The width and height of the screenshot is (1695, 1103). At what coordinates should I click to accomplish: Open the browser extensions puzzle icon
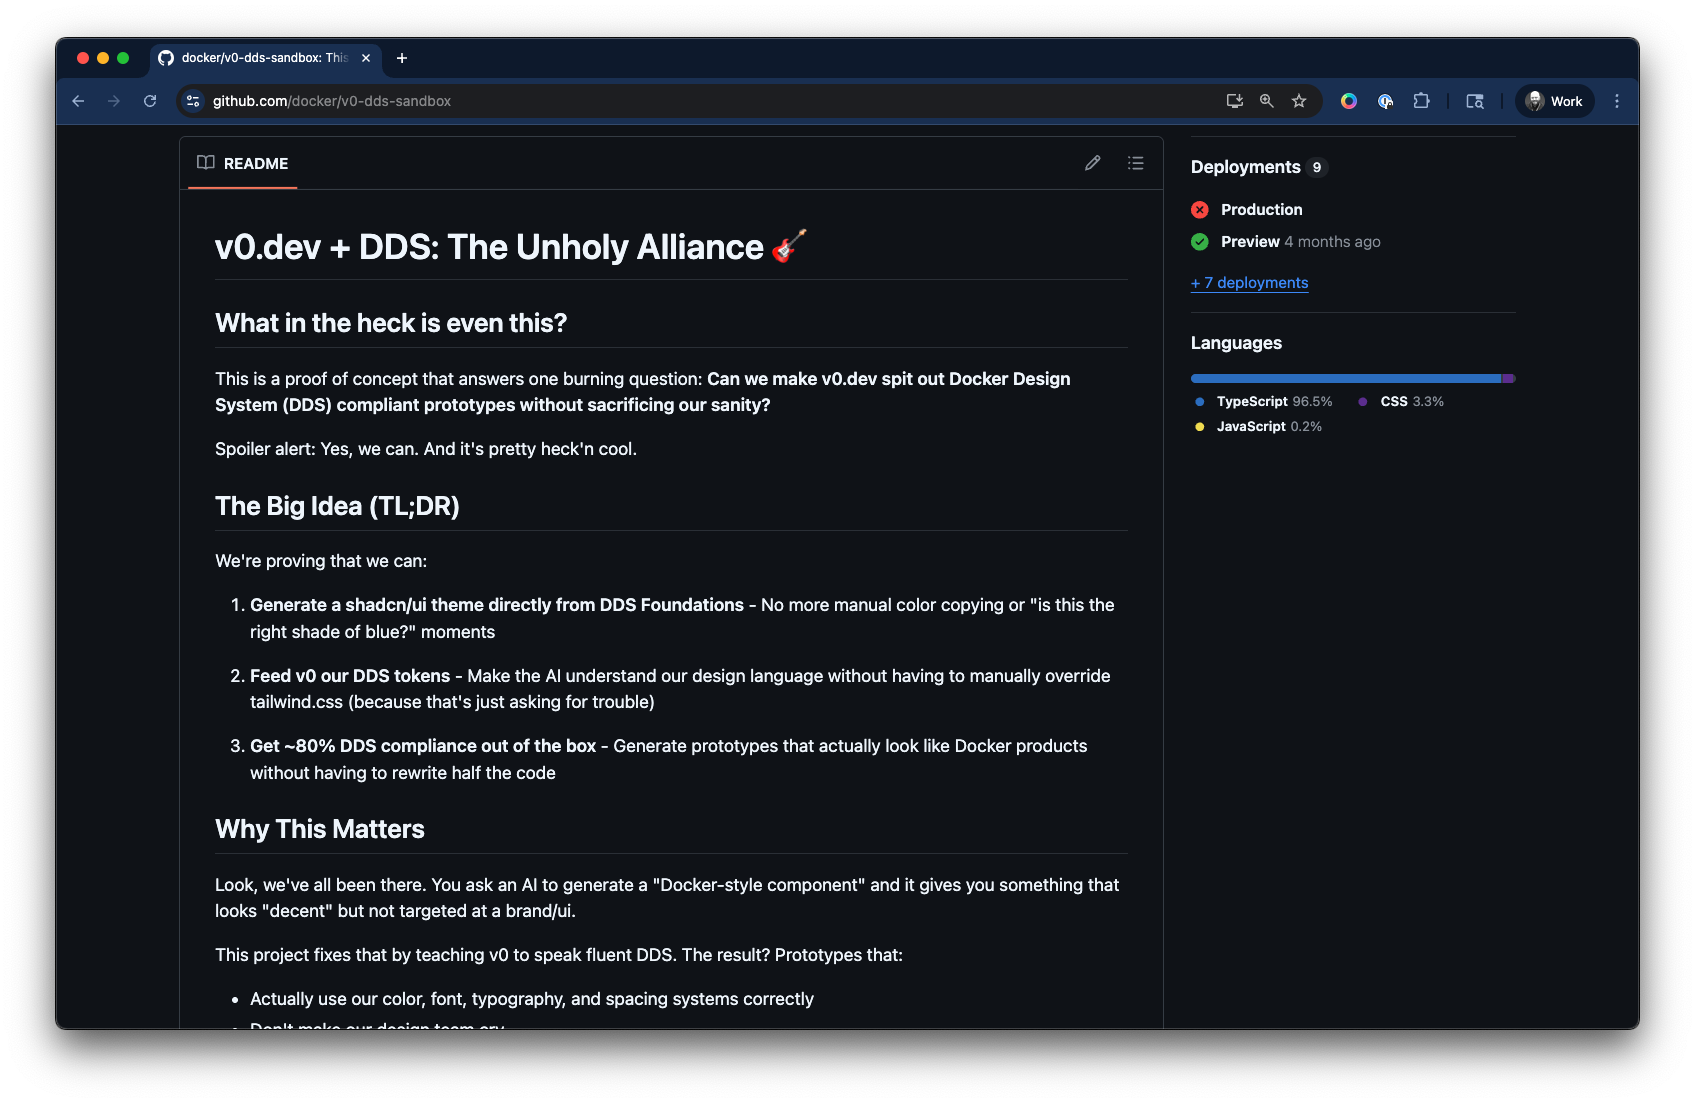coord(1421,101)
